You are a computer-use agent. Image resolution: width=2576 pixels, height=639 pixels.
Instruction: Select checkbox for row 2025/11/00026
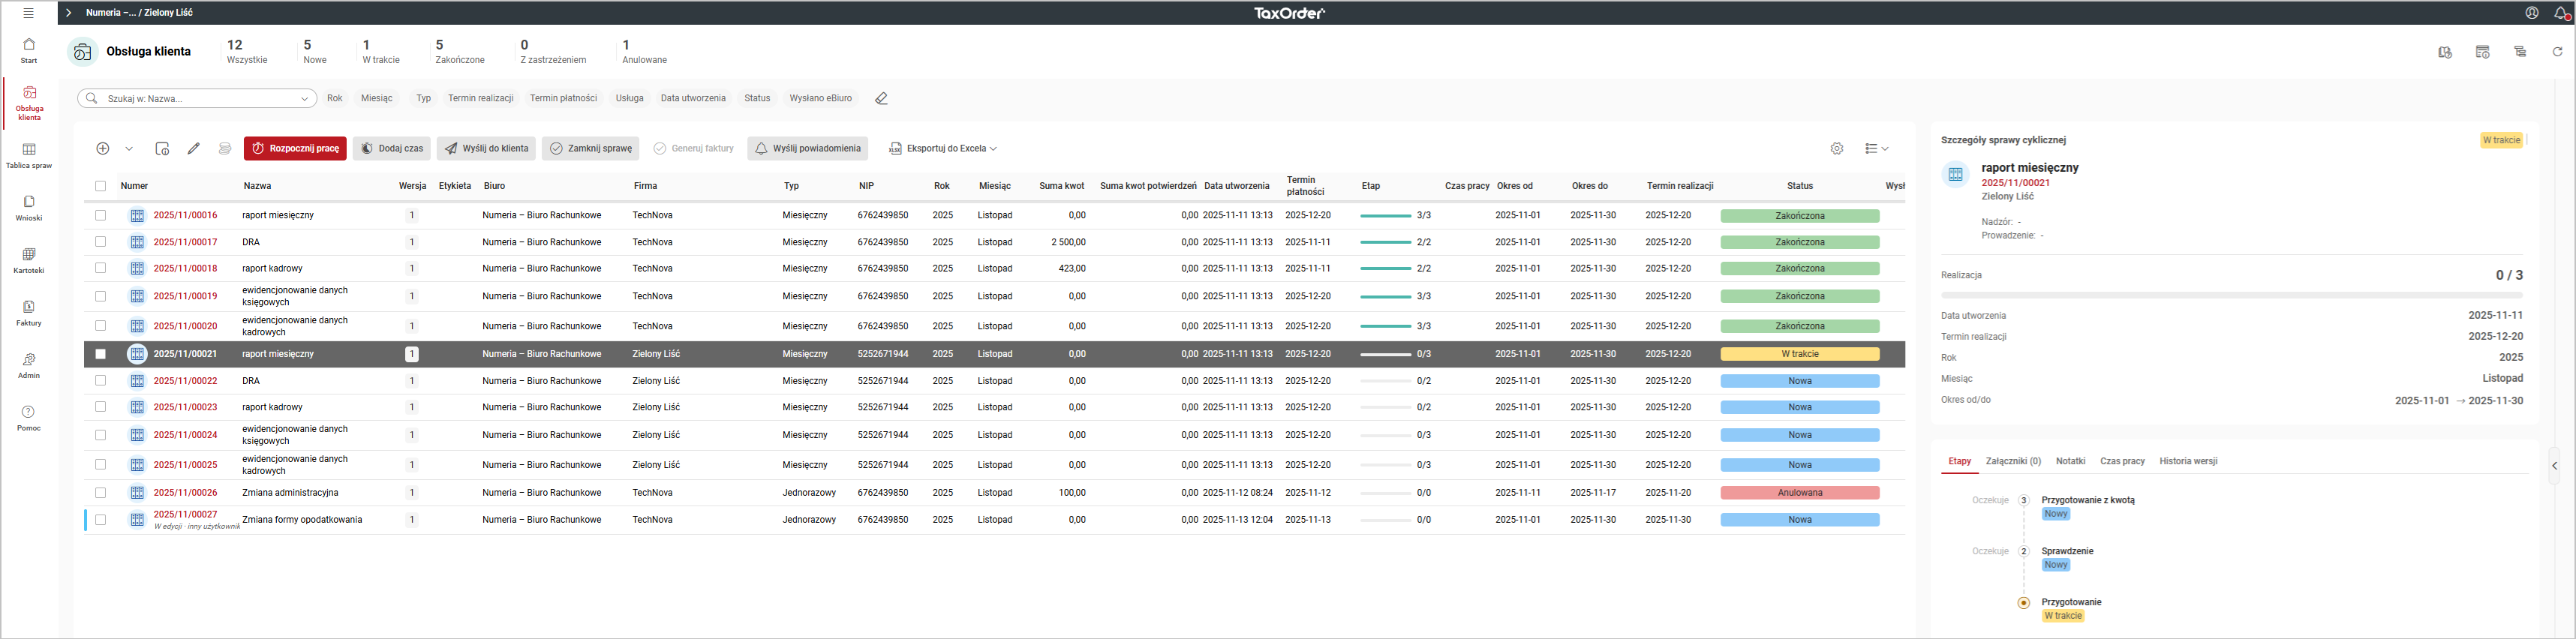(100, 493)
